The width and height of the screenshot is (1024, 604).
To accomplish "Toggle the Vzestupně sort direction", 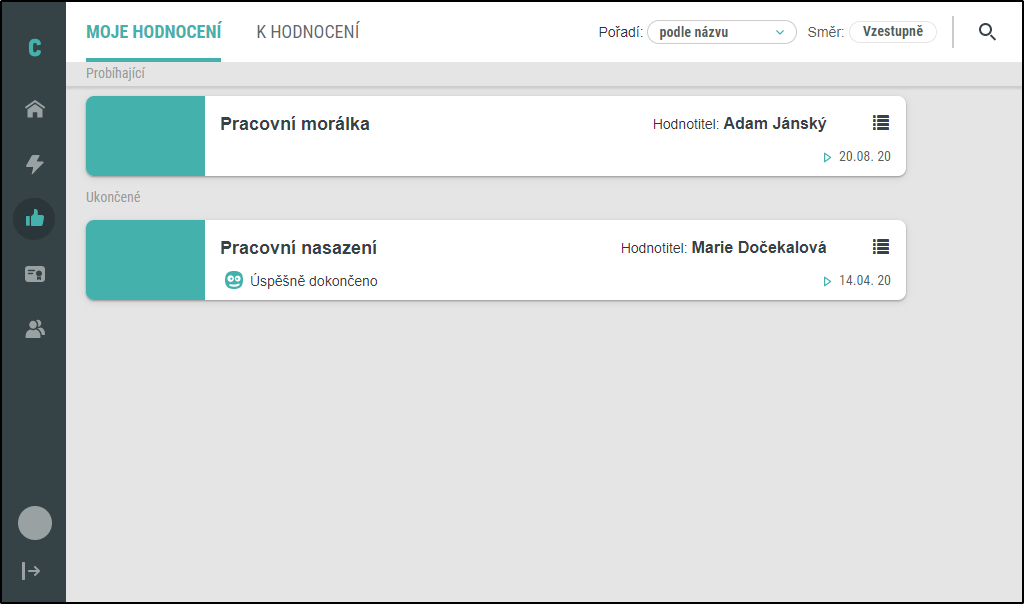I will [893, 31].
